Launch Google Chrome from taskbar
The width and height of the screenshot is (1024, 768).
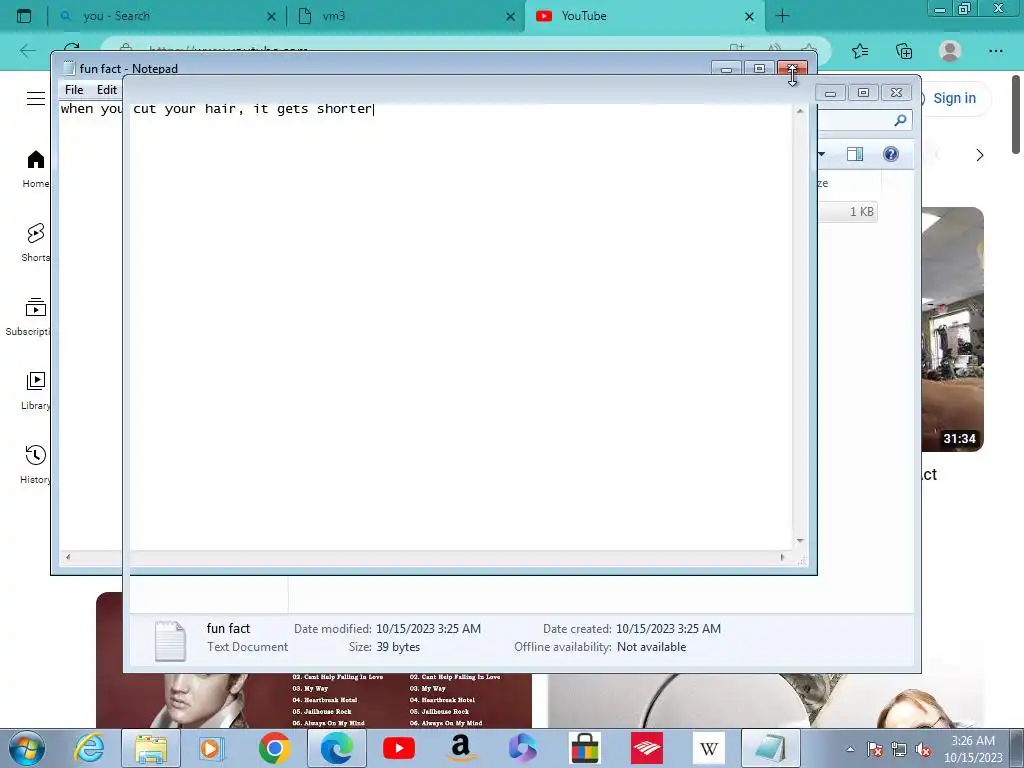pyautogui.click(x=274, y=748)
